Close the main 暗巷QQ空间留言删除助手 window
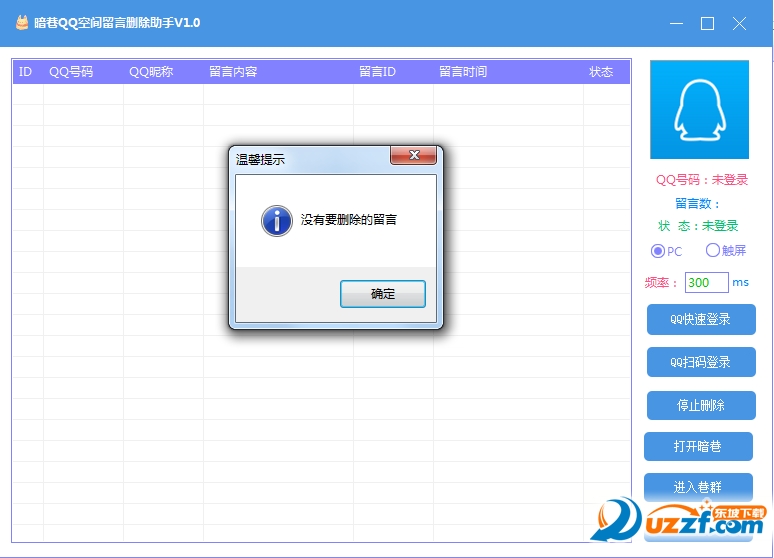 coord(739,23)
